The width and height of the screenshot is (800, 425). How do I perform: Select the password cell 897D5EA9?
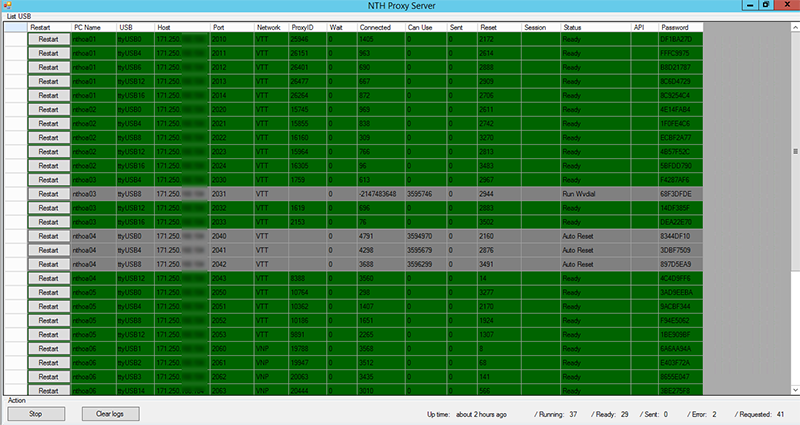(681, 264)
